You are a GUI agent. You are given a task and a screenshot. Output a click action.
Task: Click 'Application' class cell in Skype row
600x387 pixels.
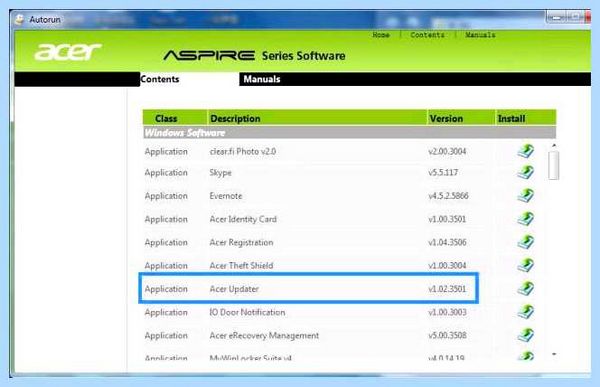coord(166,173)
